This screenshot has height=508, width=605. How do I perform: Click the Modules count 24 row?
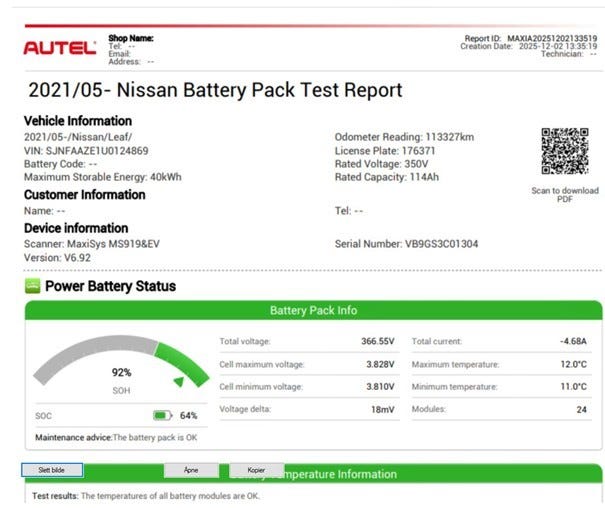tap(501, 409)
